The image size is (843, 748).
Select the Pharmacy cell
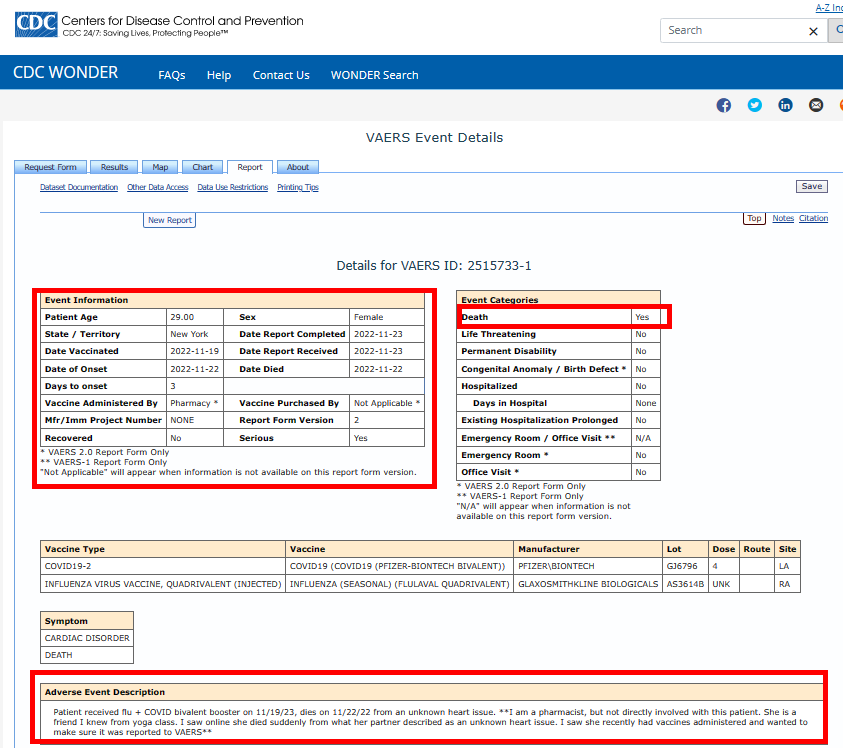click(x=195, y=403)
